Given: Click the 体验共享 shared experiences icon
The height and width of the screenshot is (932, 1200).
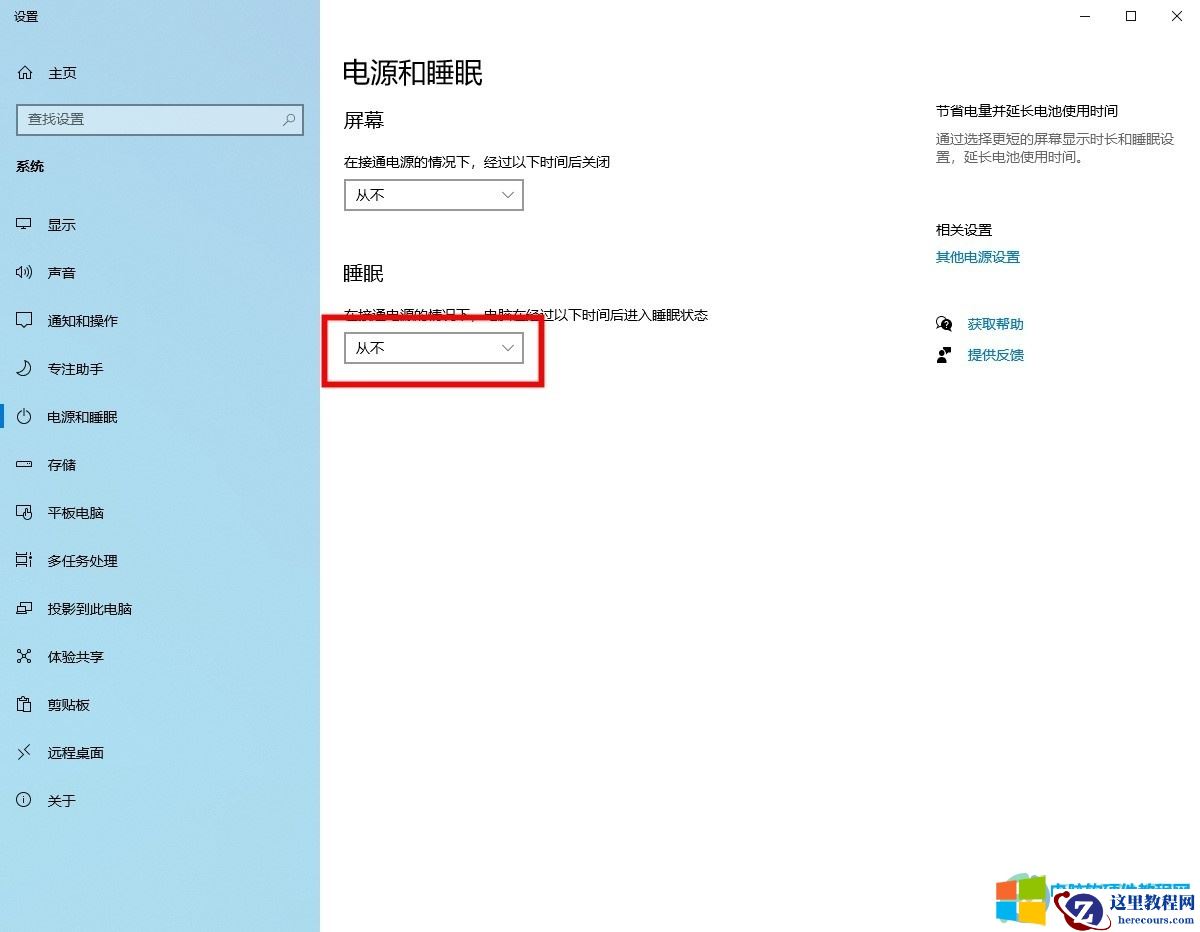Looking at the screenshot, I should point(24,656).
